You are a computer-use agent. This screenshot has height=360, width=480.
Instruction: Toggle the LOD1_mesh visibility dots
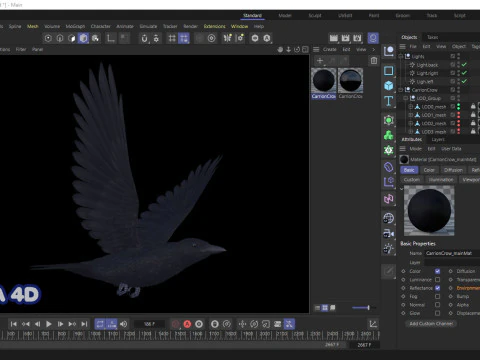(459, 115)
